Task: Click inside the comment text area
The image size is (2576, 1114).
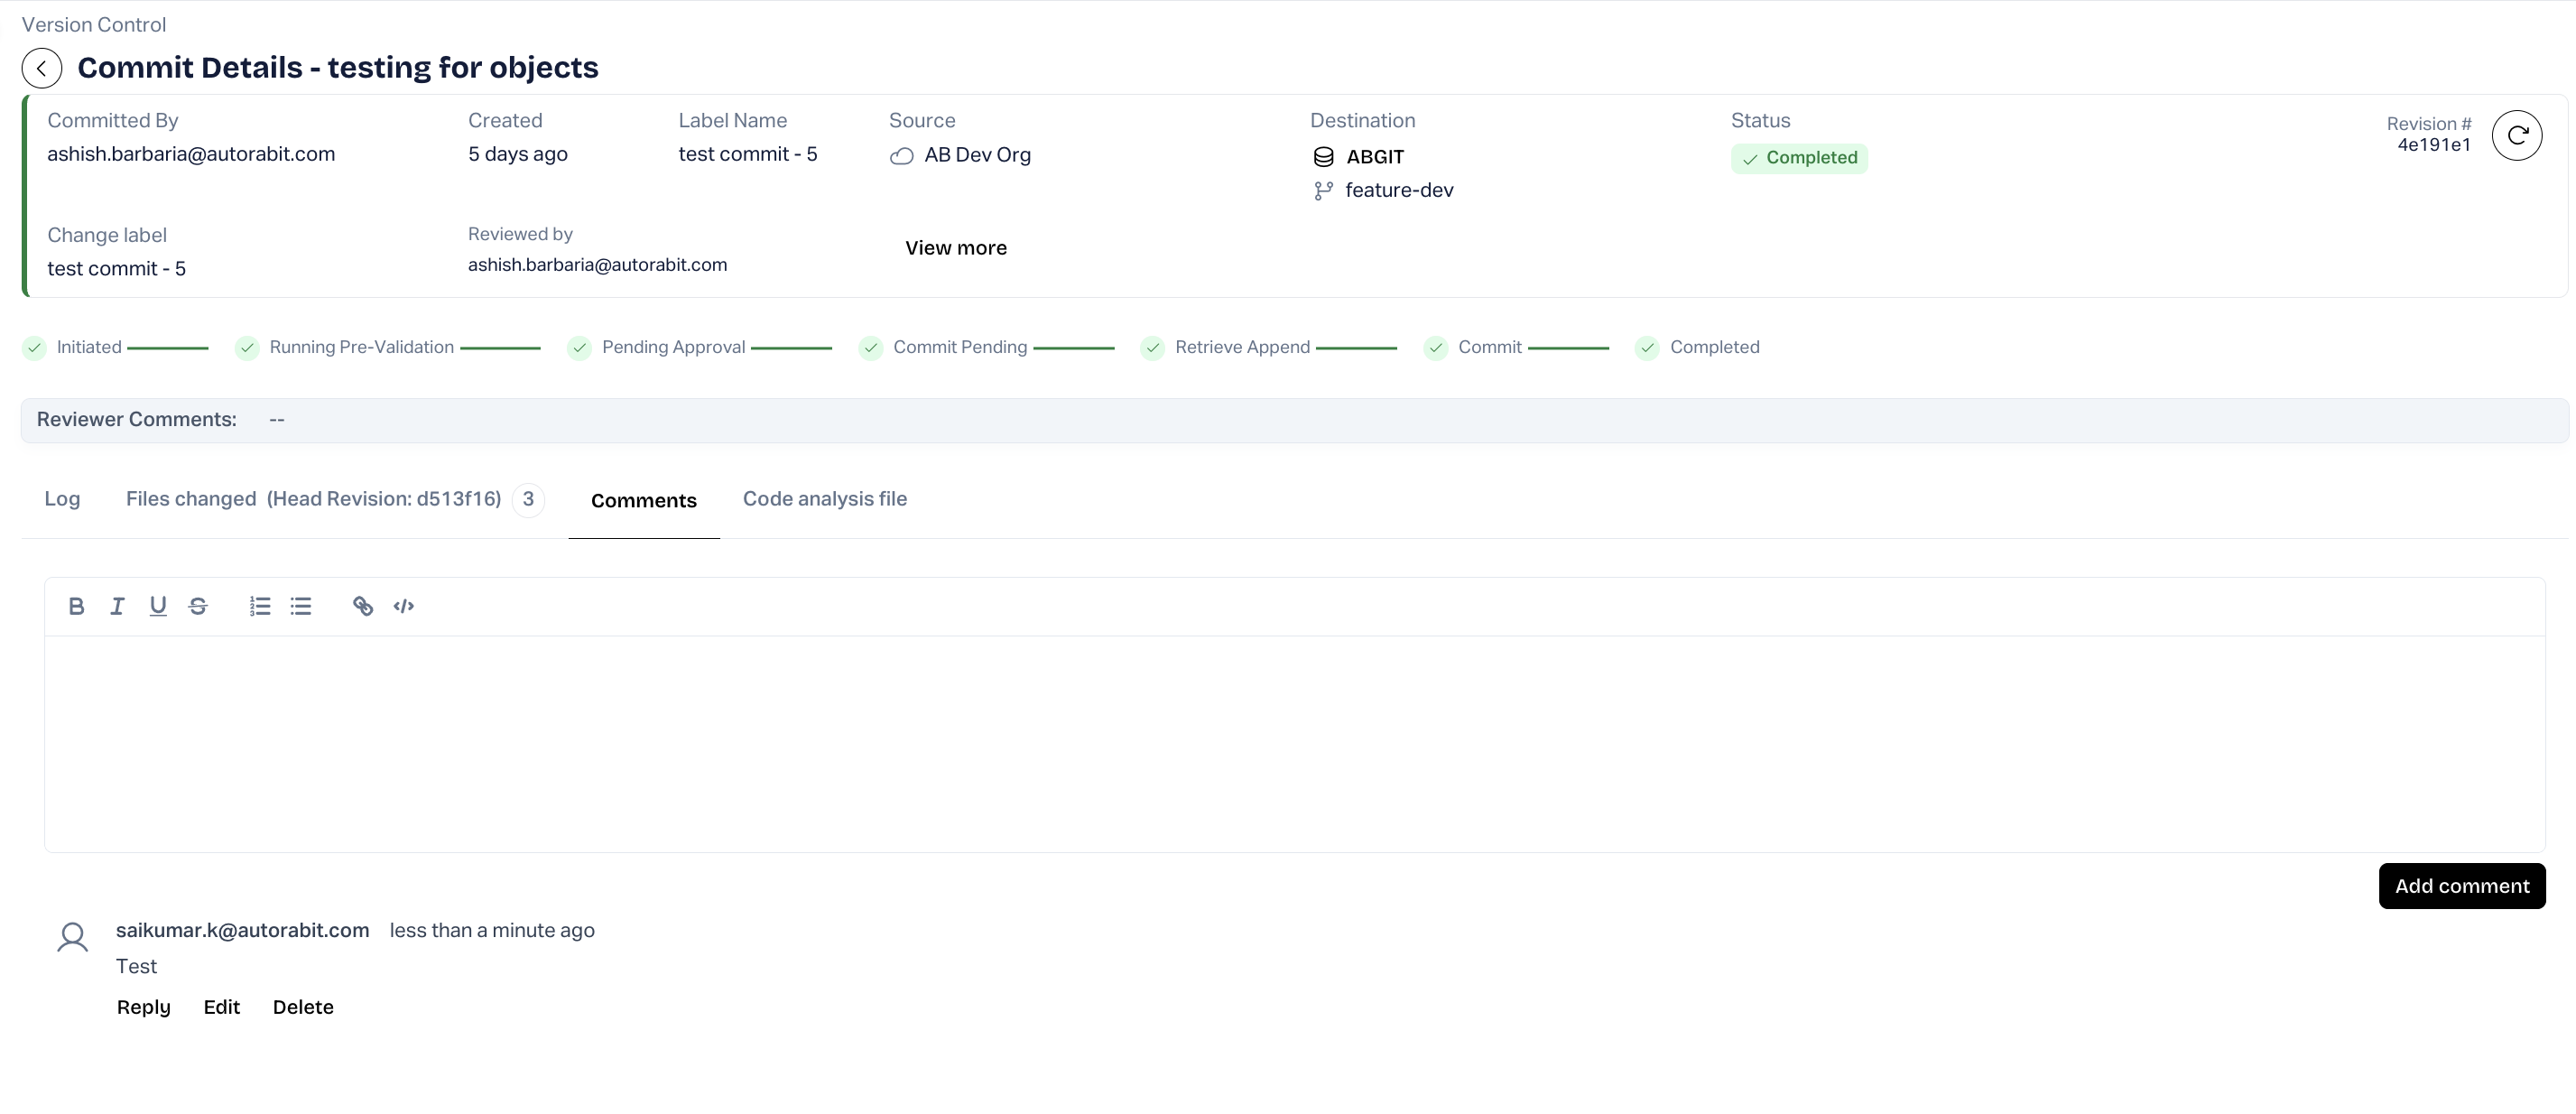Action: 1294,744
